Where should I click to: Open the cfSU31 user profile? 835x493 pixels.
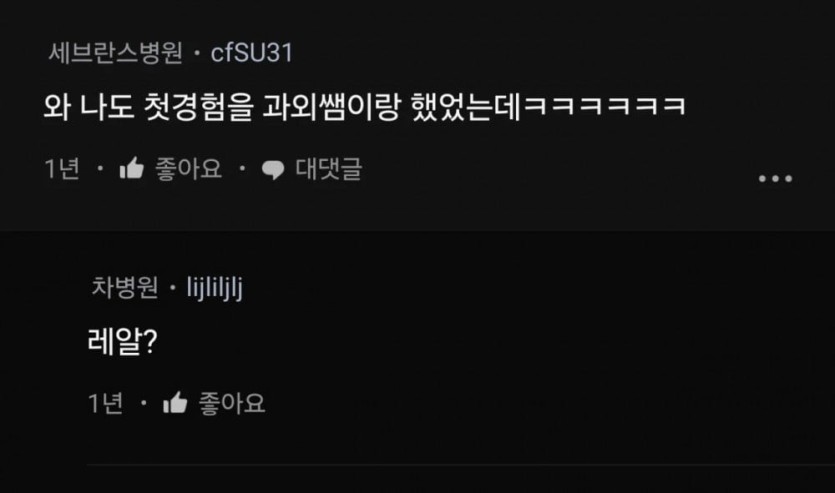[251, 53]
